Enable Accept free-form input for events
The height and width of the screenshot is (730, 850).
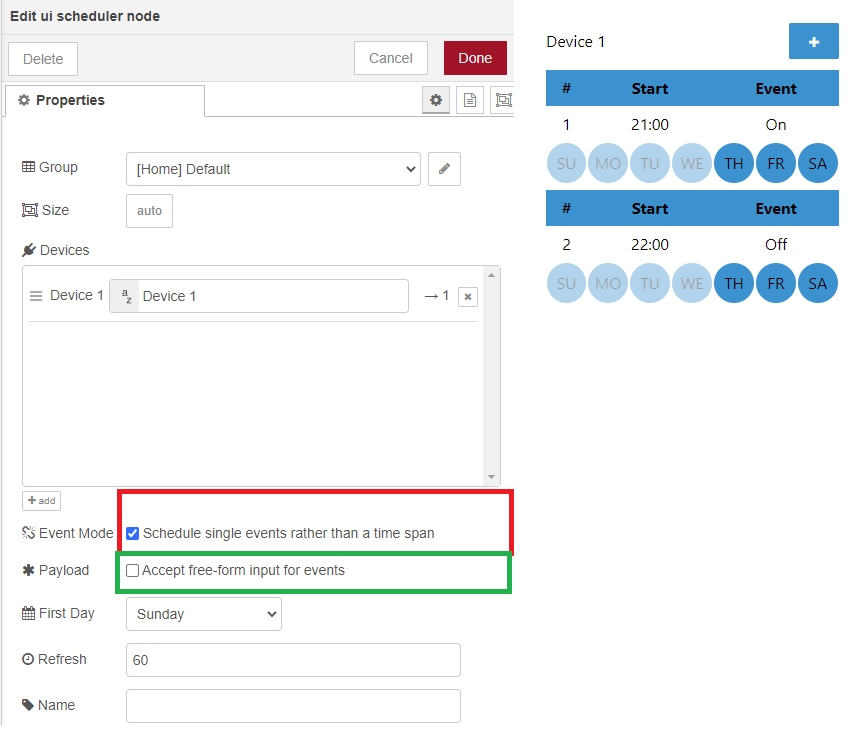click(x=131, y=570)
